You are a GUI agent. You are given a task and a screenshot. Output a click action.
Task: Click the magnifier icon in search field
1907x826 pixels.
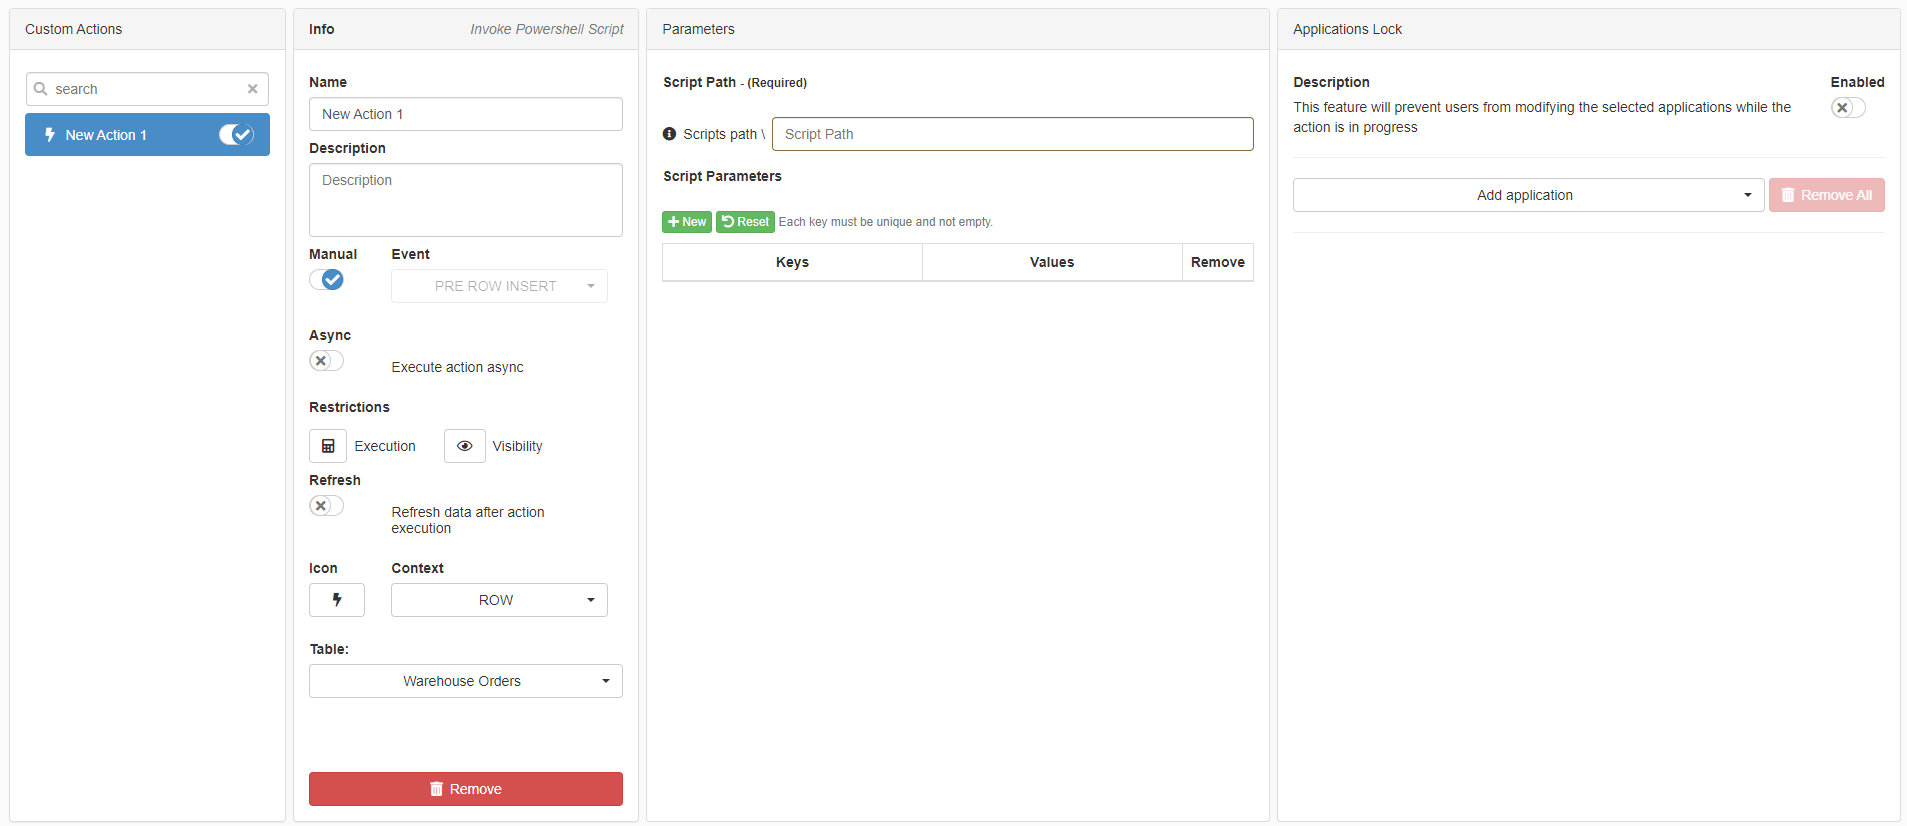point(41,89)
